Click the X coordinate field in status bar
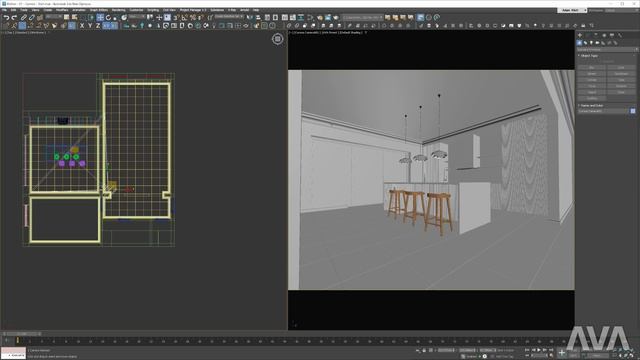Image resolution: width=640 pixels, height=360 pixels. tap(446, 350)
